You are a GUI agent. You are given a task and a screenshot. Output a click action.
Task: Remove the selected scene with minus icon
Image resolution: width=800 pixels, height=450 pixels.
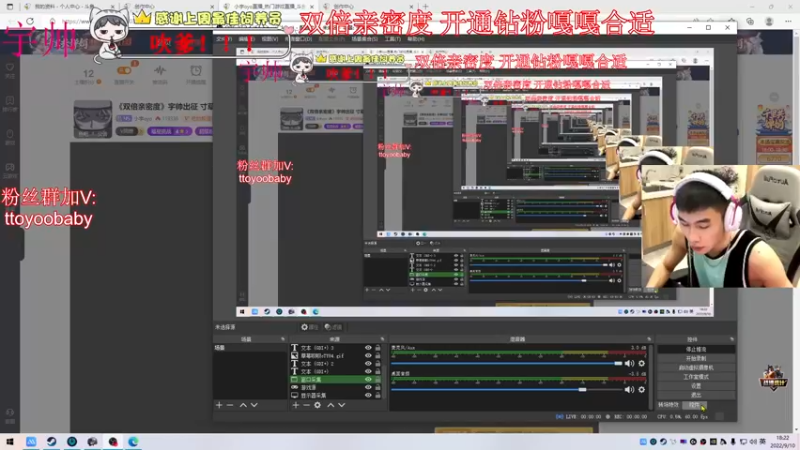point(230,405)
